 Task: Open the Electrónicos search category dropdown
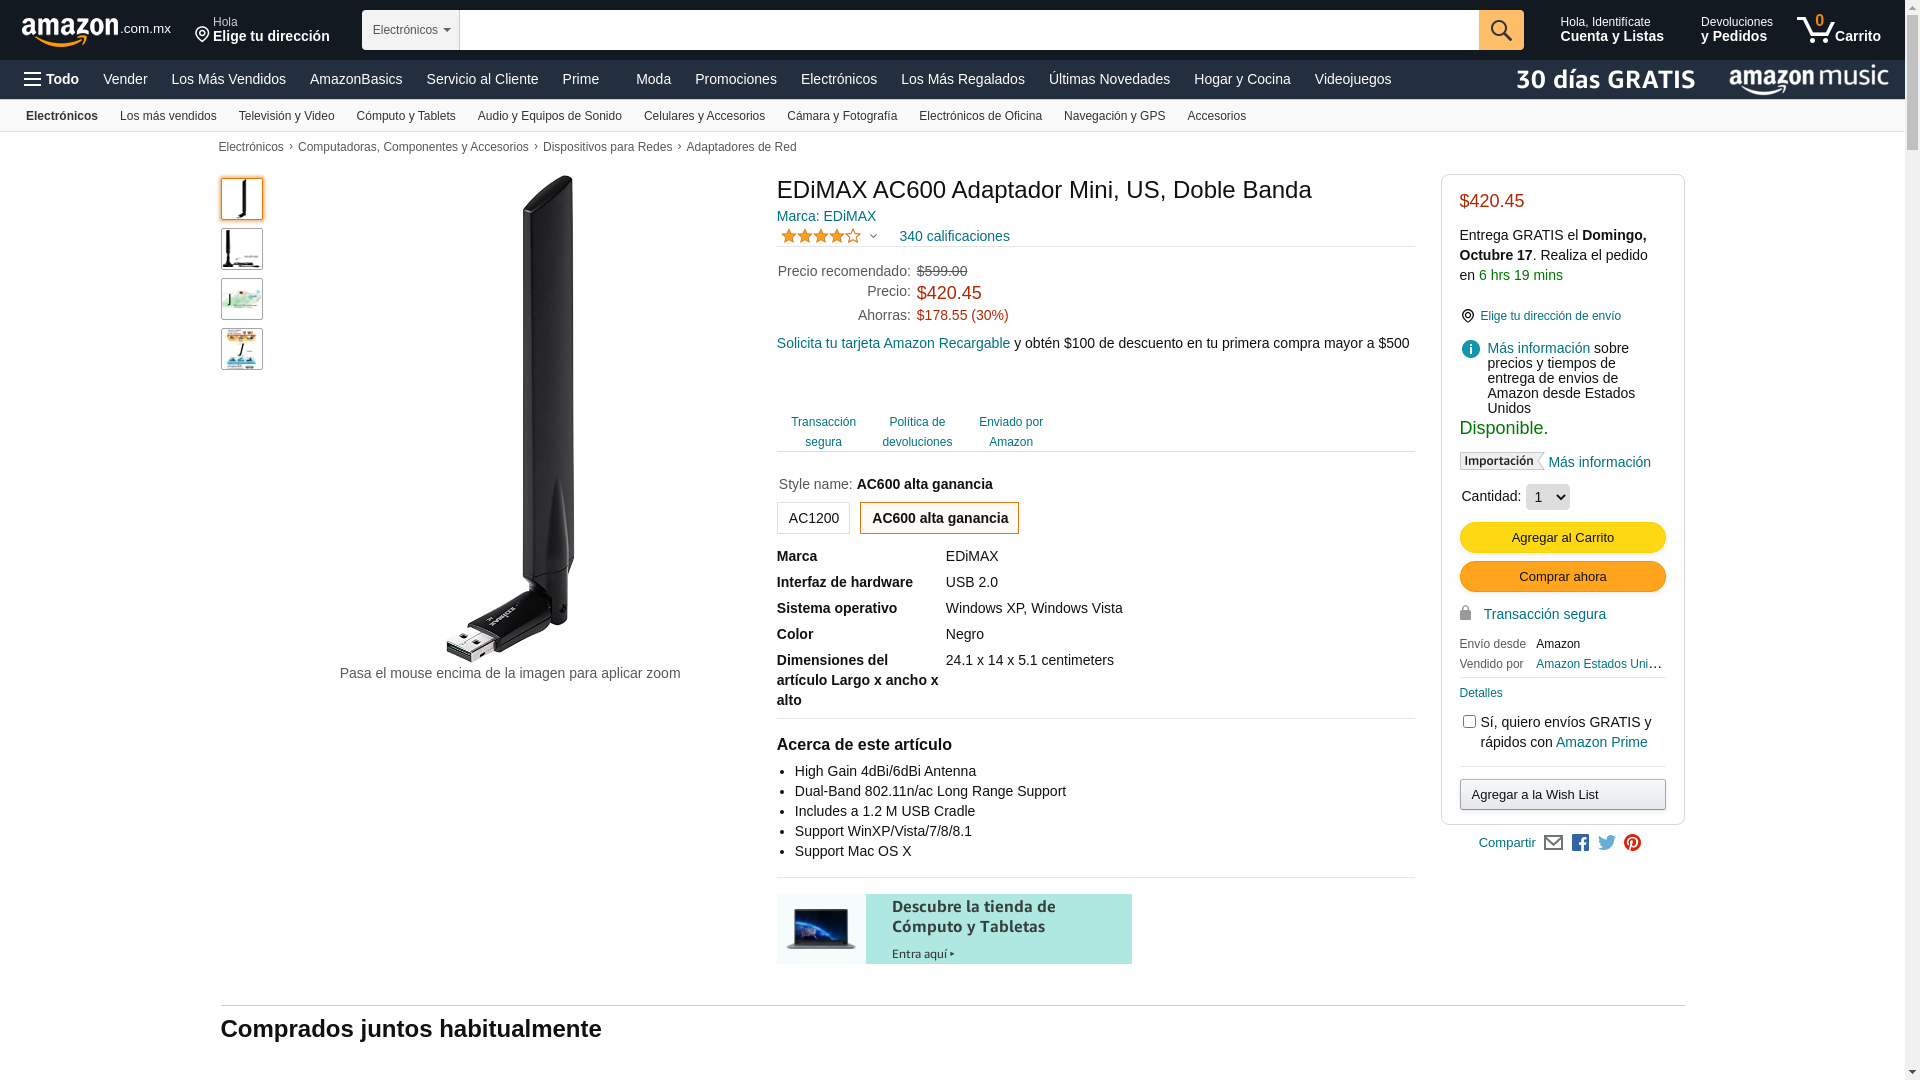pos(411,30)
